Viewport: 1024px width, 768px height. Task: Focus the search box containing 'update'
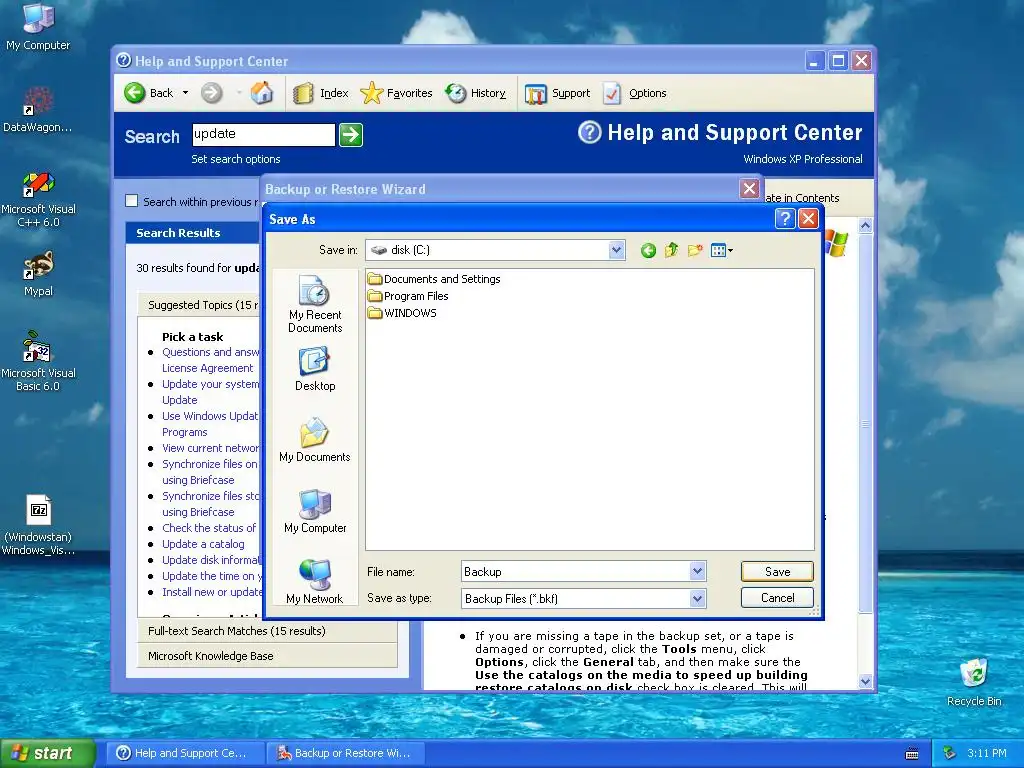pyautogui.click(x=263, y=135)
